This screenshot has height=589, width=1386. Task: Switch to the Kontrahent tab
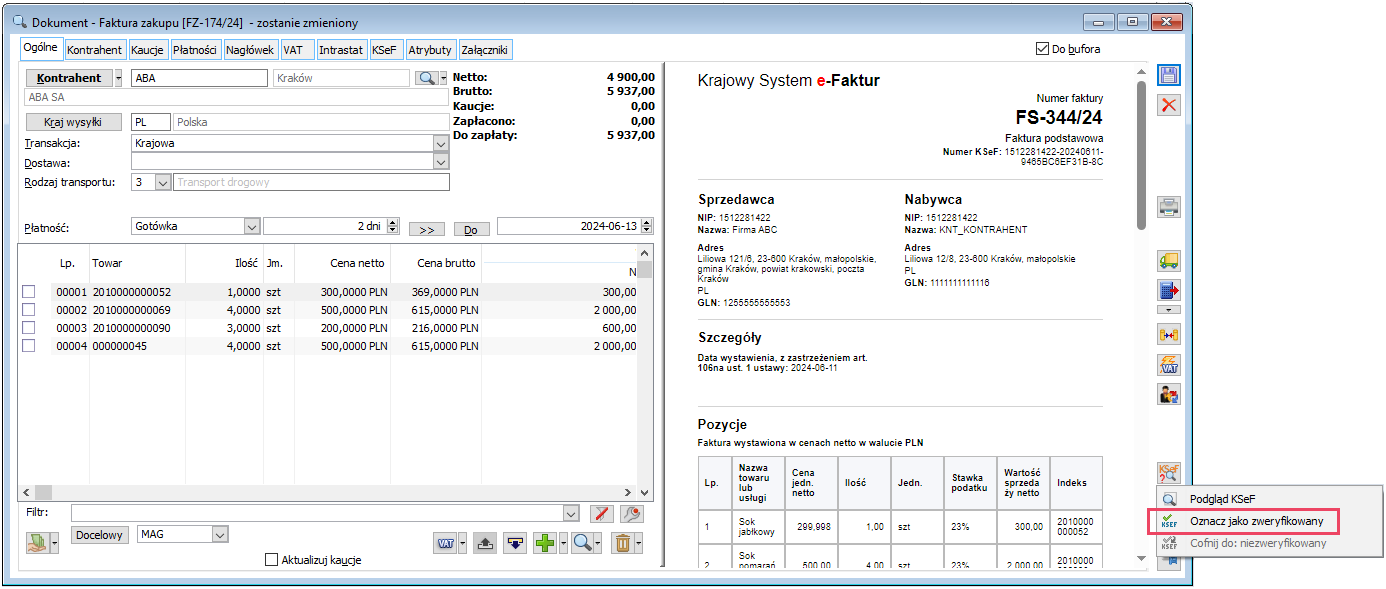[95, 49]
